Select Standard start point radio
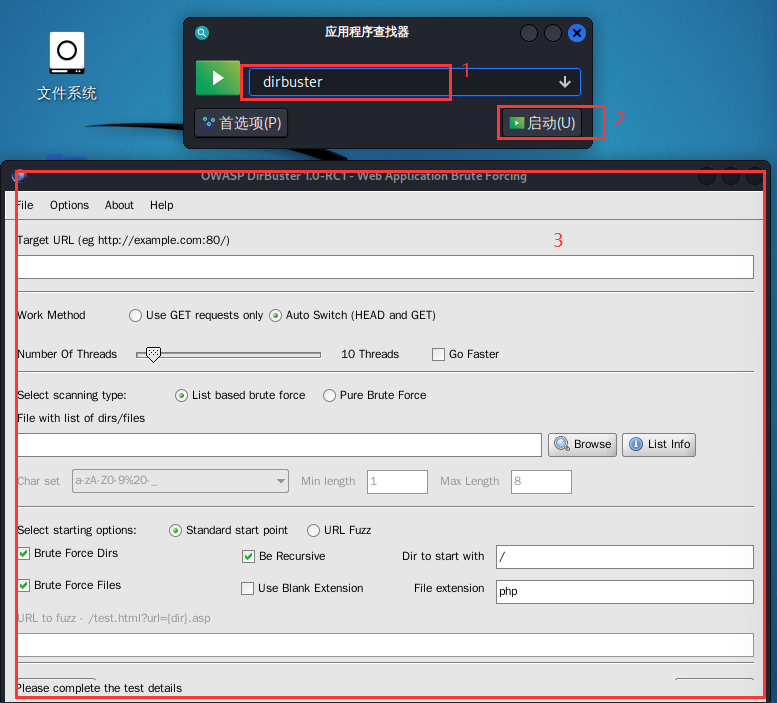777x703 pixels. point(175,531)
